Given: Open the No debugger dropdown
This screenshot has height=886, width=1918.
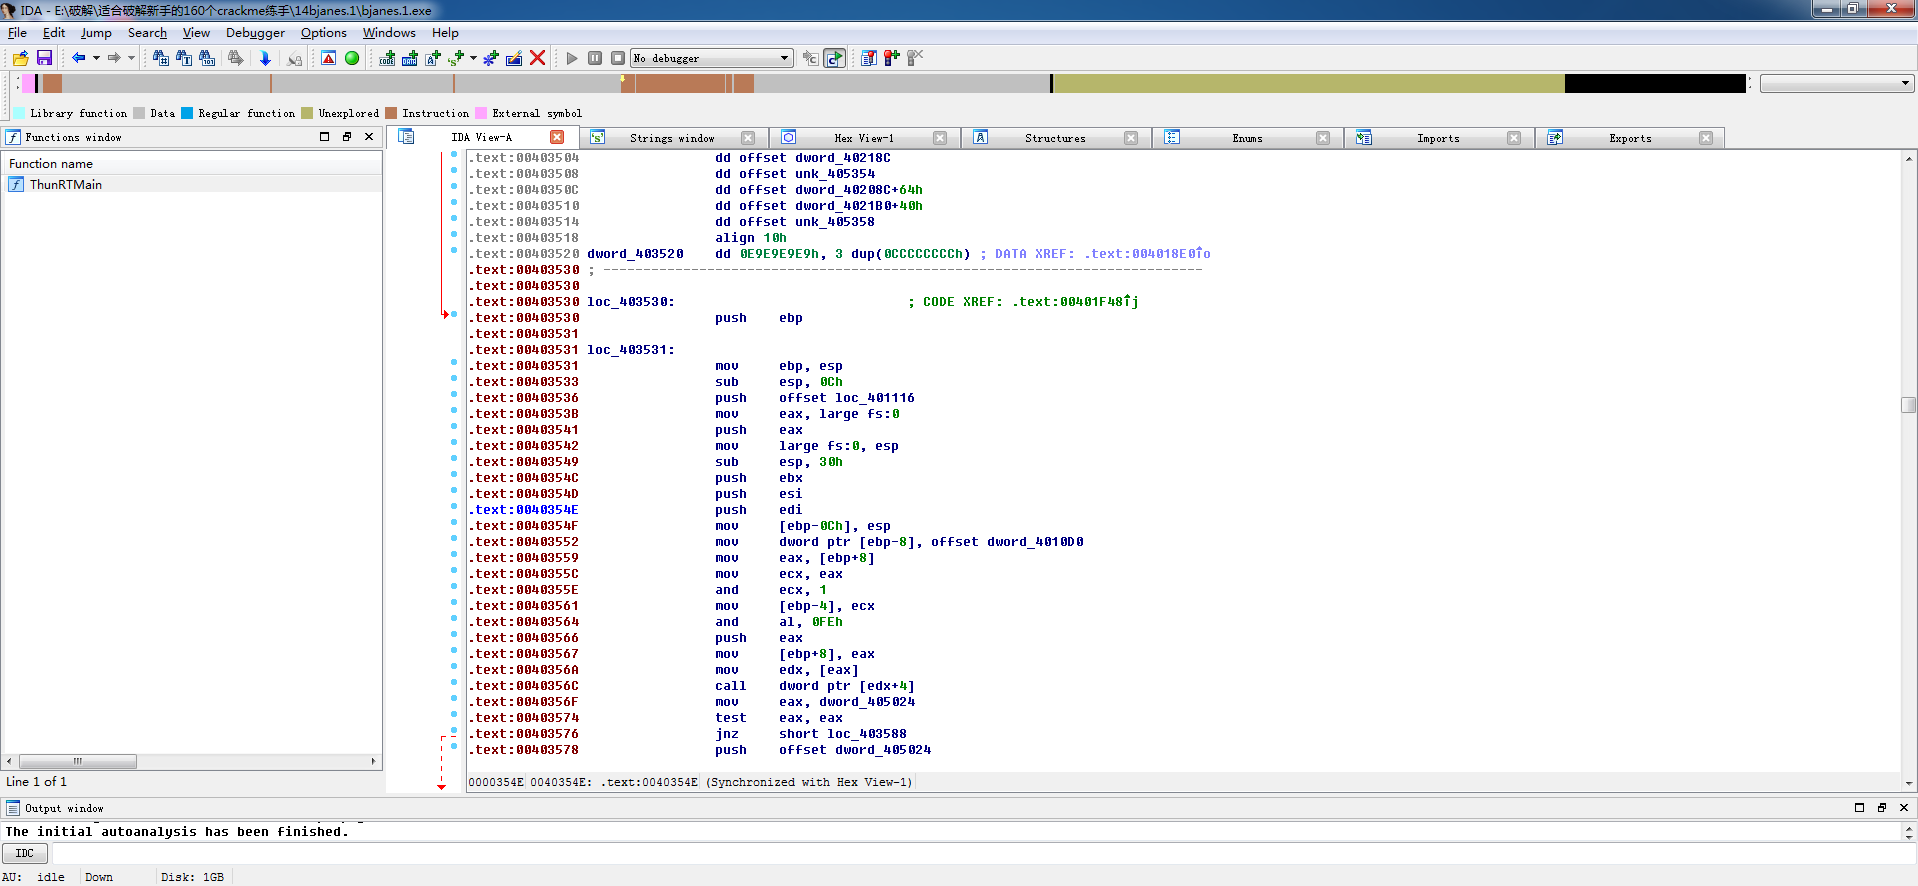Looking at the screenshot, I should point(784,58).
